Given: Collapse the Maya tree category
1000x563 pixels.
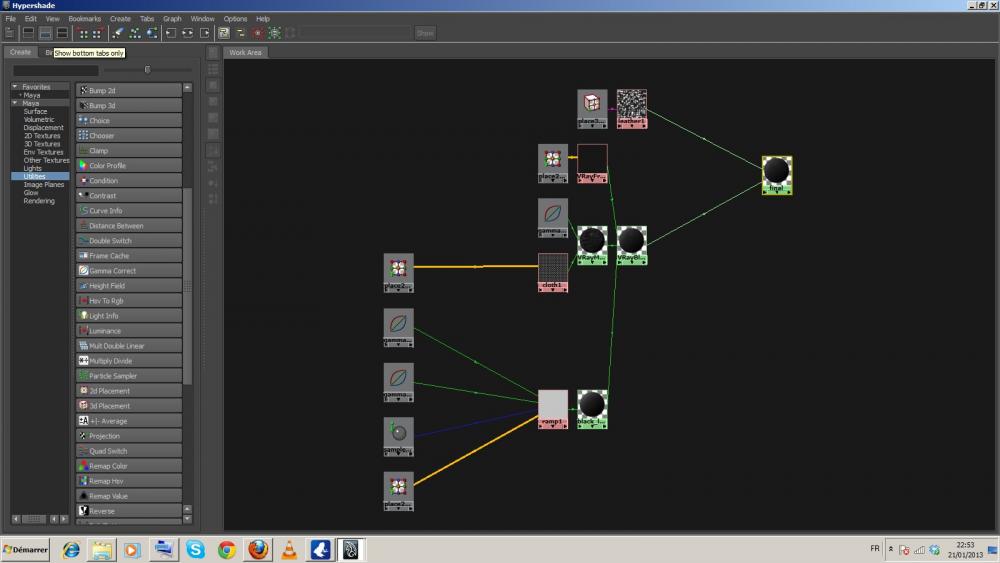Looking at the screenshot, I should pyautogui.click(x=15, y=103).
